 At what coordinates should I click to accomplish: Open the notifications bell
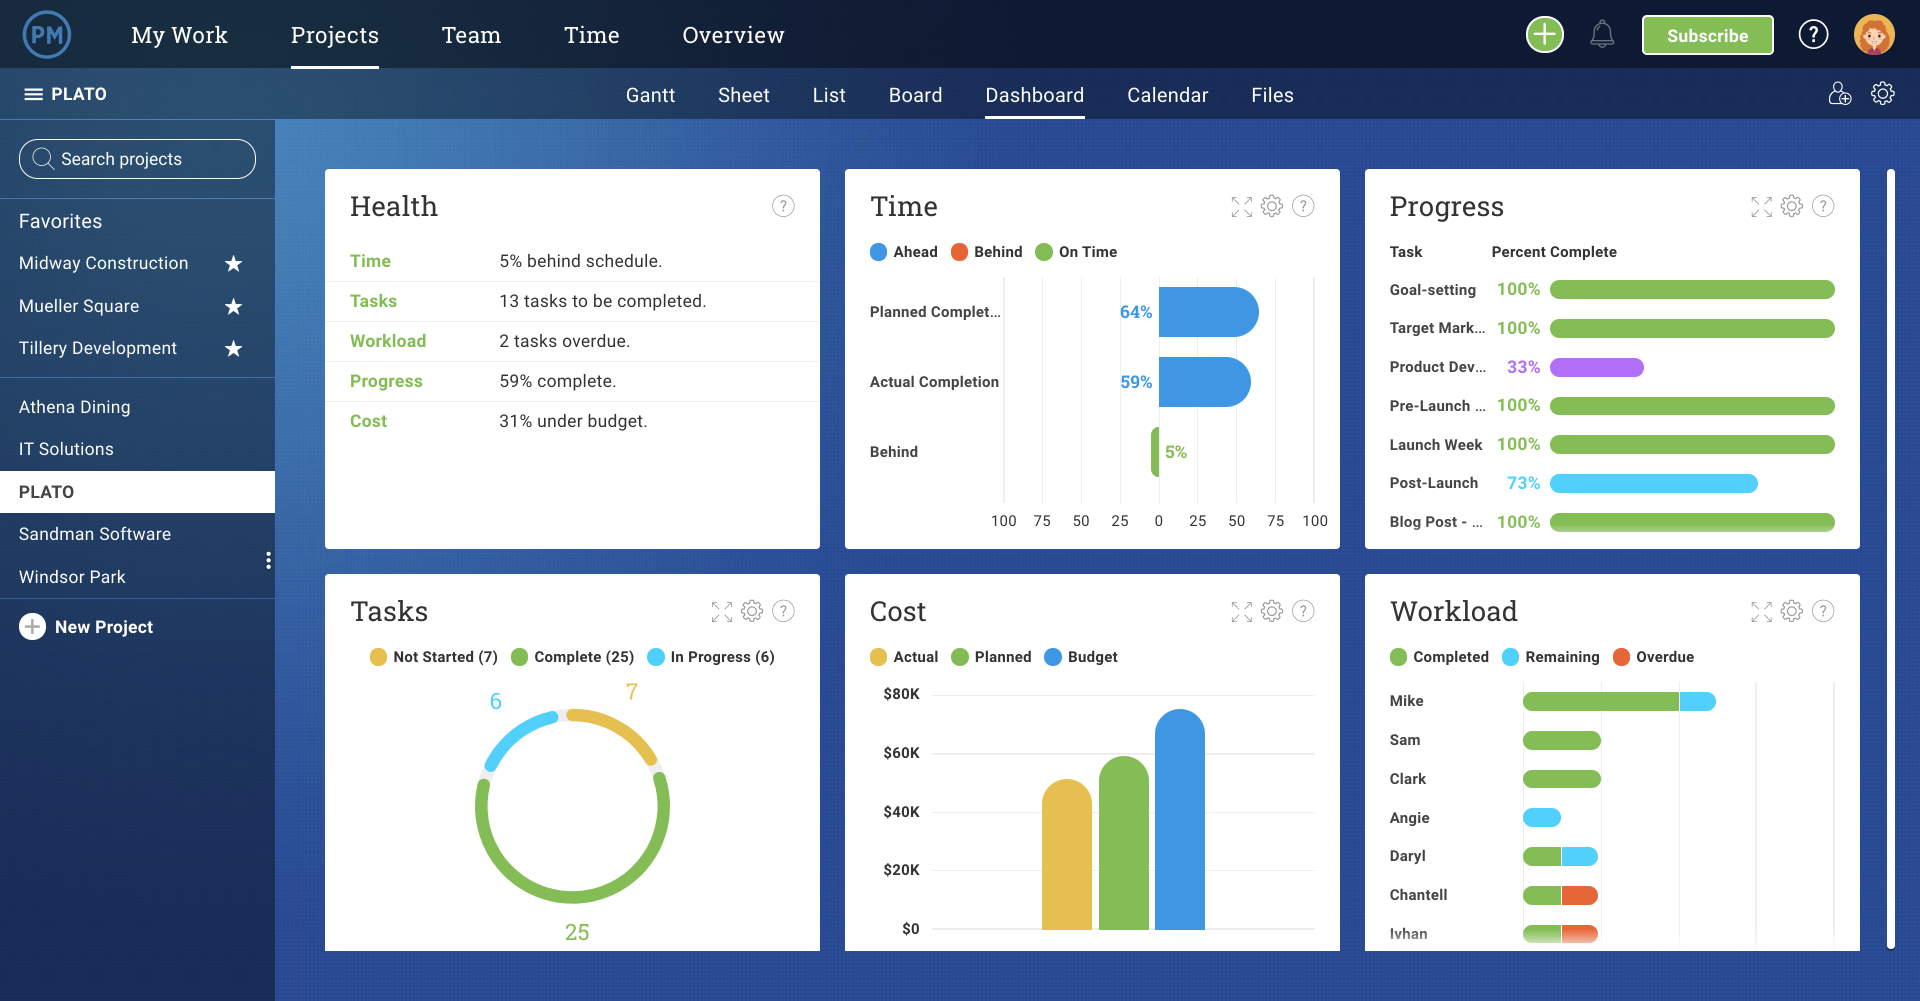click(x=1604, y=33)
